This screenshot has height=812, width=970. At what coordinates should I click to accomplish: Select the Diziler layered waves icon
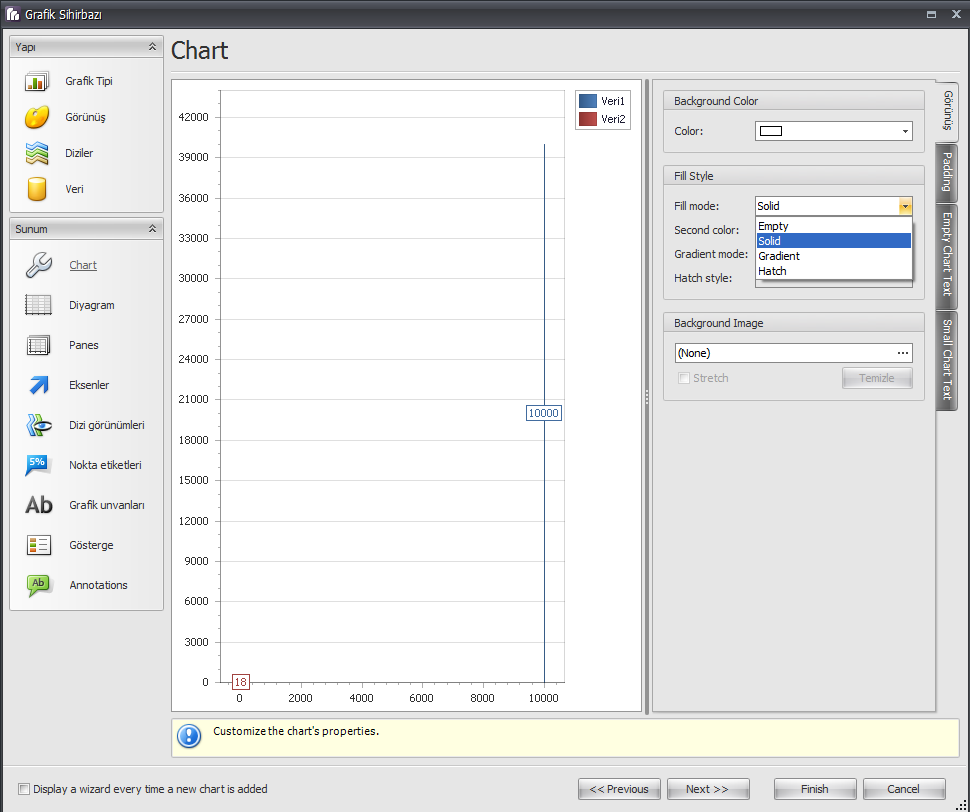point(36,153)
